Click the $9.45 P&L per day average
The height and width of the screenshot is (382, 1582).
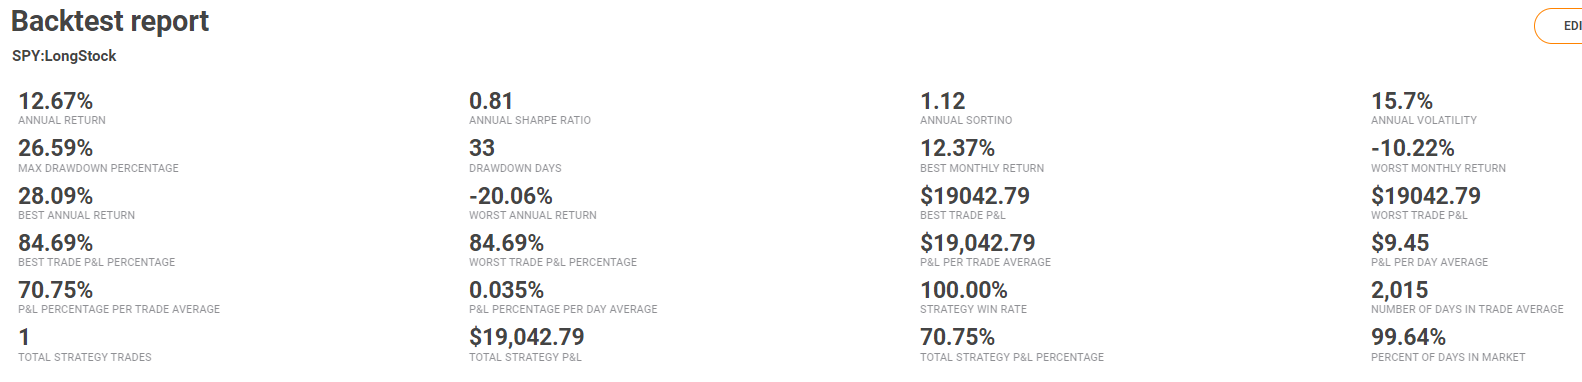[x=1400, y=243]
